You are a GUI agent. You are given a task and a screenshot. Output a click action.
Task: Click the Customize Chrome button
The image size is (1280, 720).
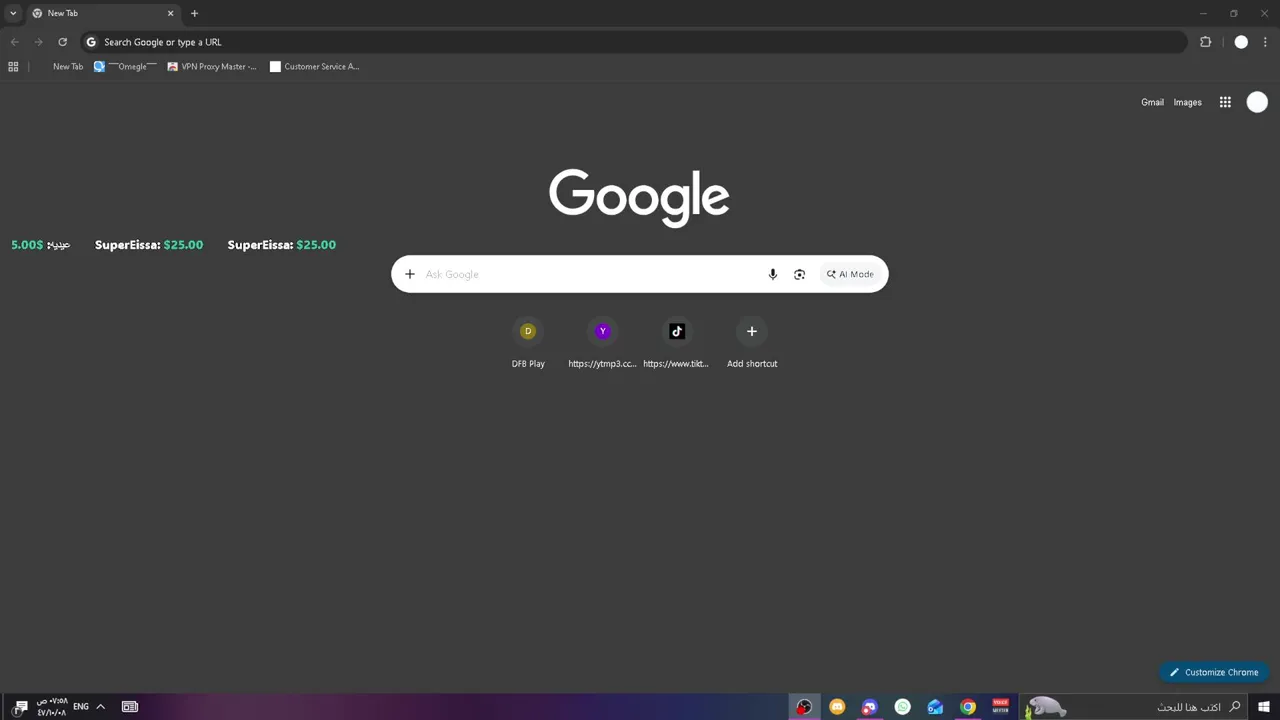click(x=1214, y=672)
